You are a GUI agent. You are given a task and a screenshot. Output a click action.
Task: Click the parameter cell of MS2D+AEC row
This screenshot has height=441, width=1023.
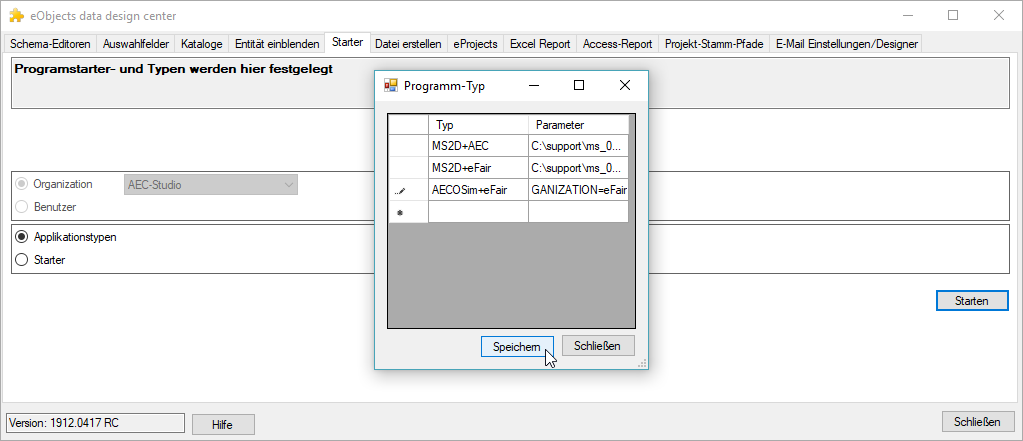tap(578, 145)
